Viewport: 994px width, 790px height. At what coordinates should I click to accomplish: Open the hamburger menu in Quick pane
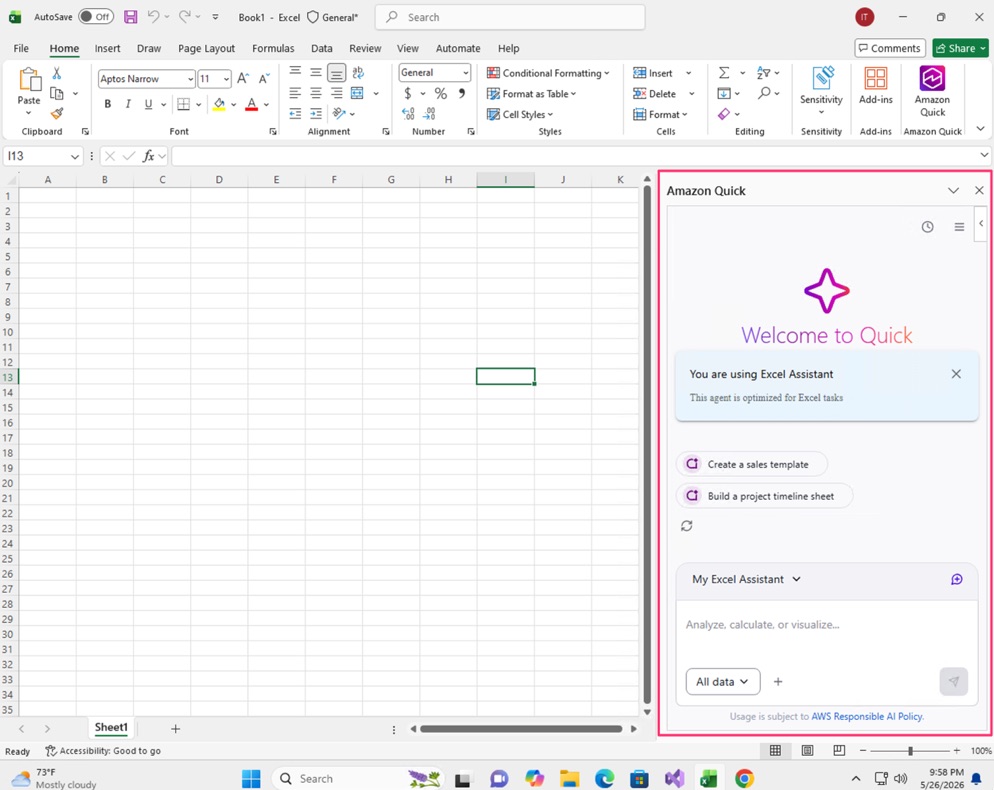(x=959, y=227)
